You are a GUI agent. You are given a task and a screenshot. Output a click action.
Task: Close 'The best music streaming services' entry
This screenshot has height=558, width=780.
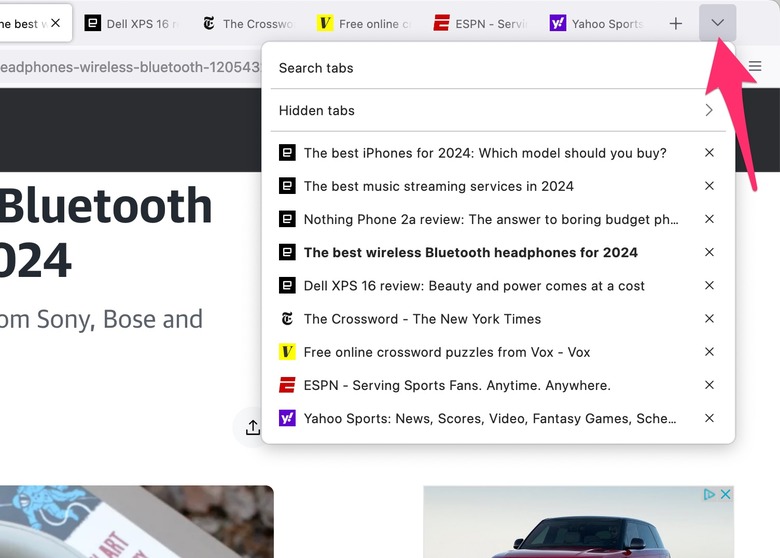click(710, 186)
